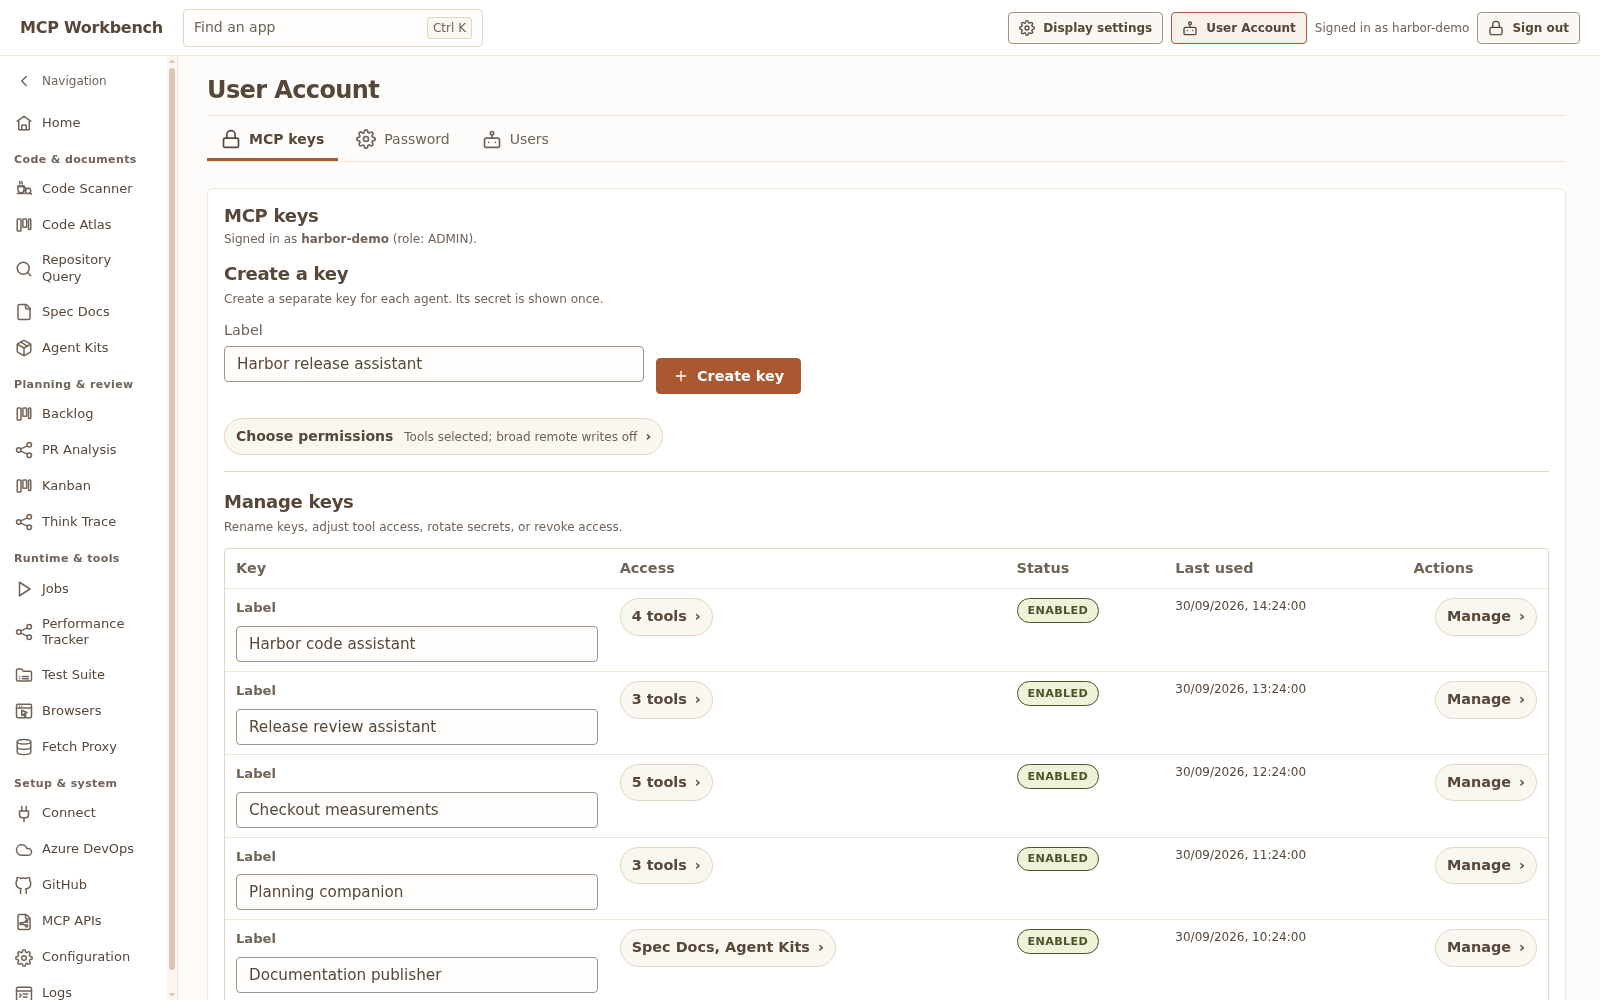
Task: Switch to the Users tab
Action: (516, 139)
